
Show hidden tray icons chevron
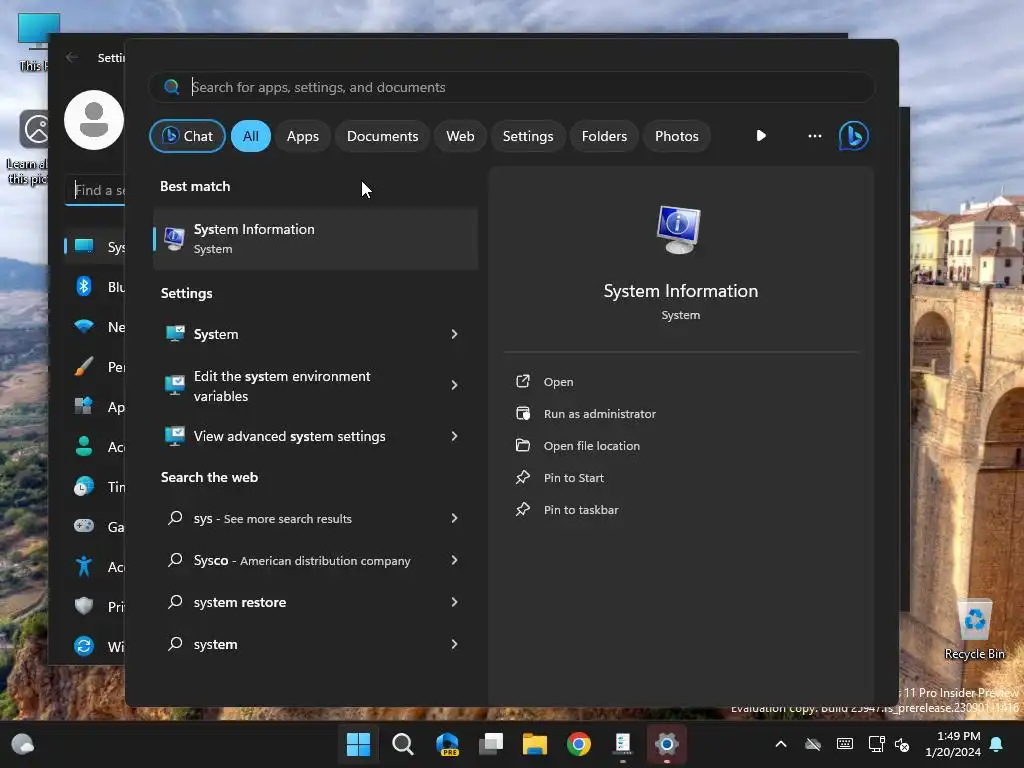tap(780, 744)
